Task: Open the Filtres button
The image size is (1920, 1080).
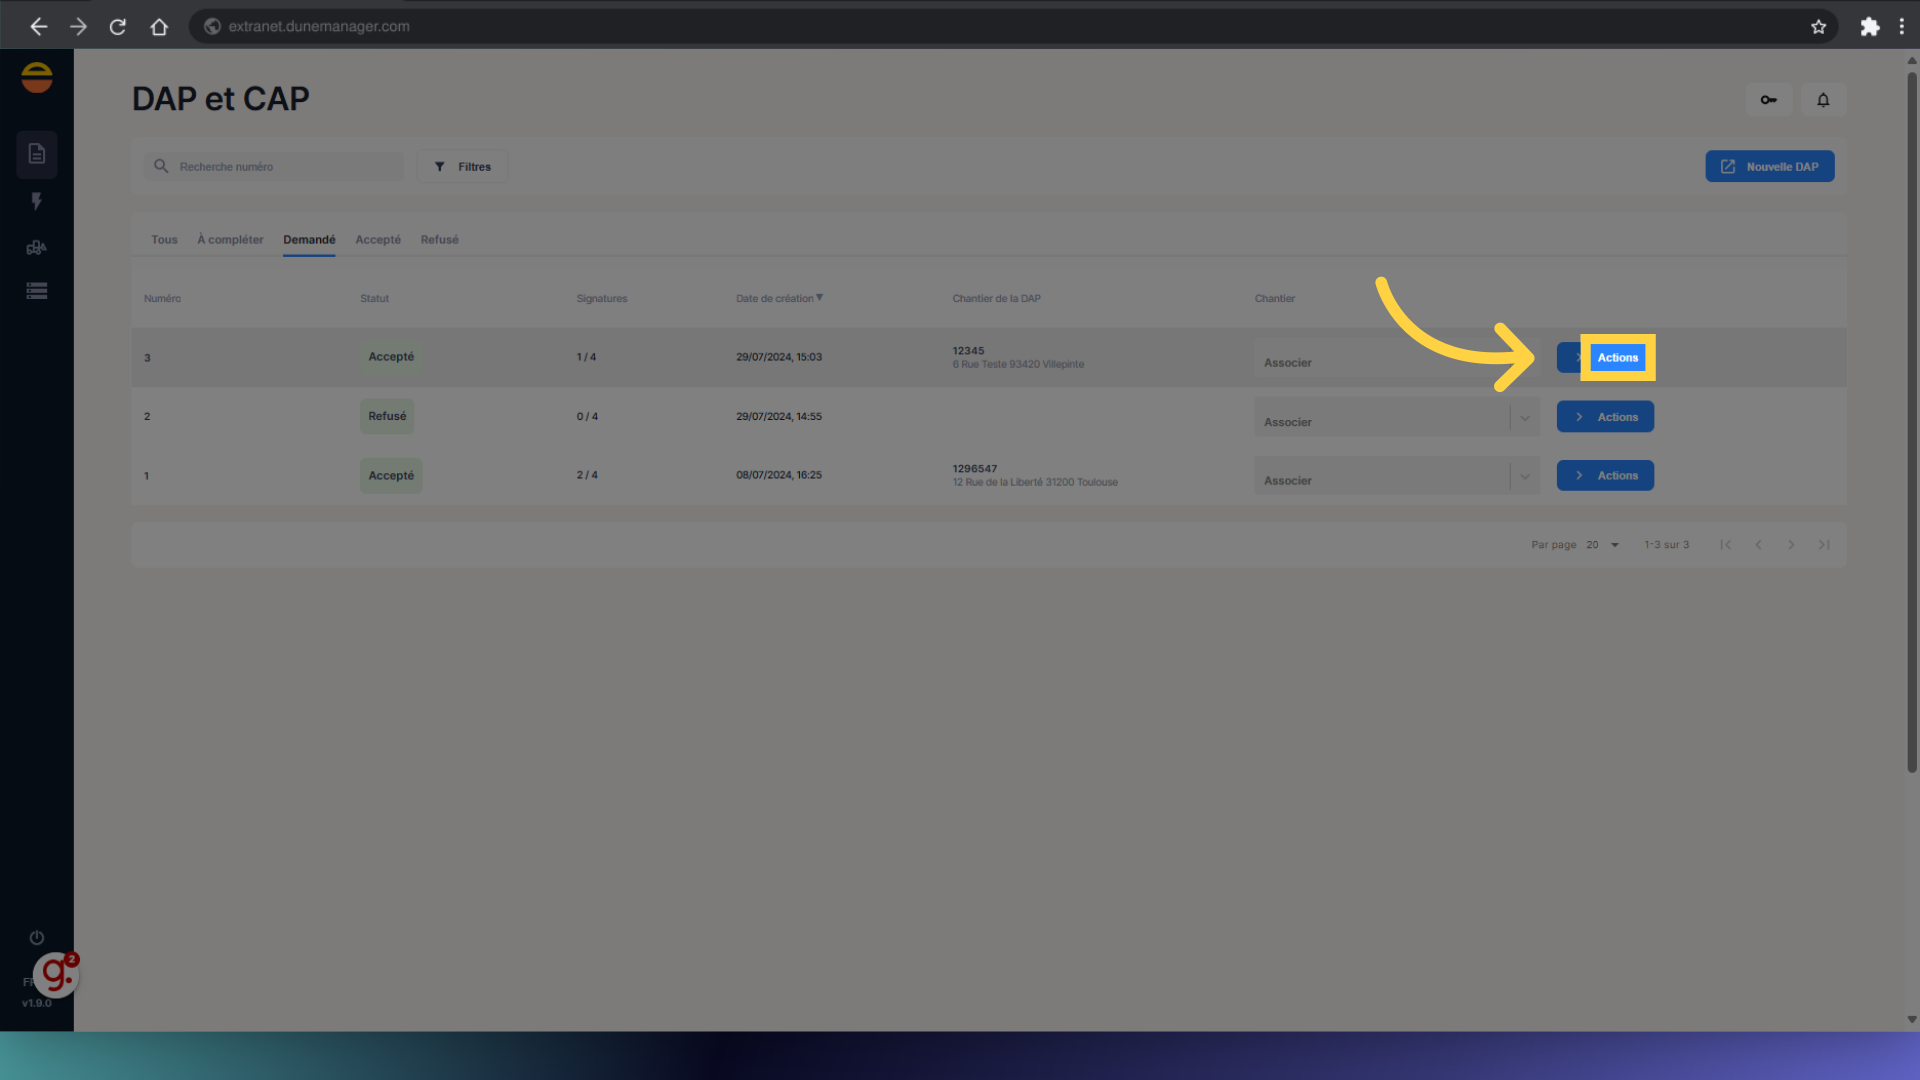Action: [462, 167]
